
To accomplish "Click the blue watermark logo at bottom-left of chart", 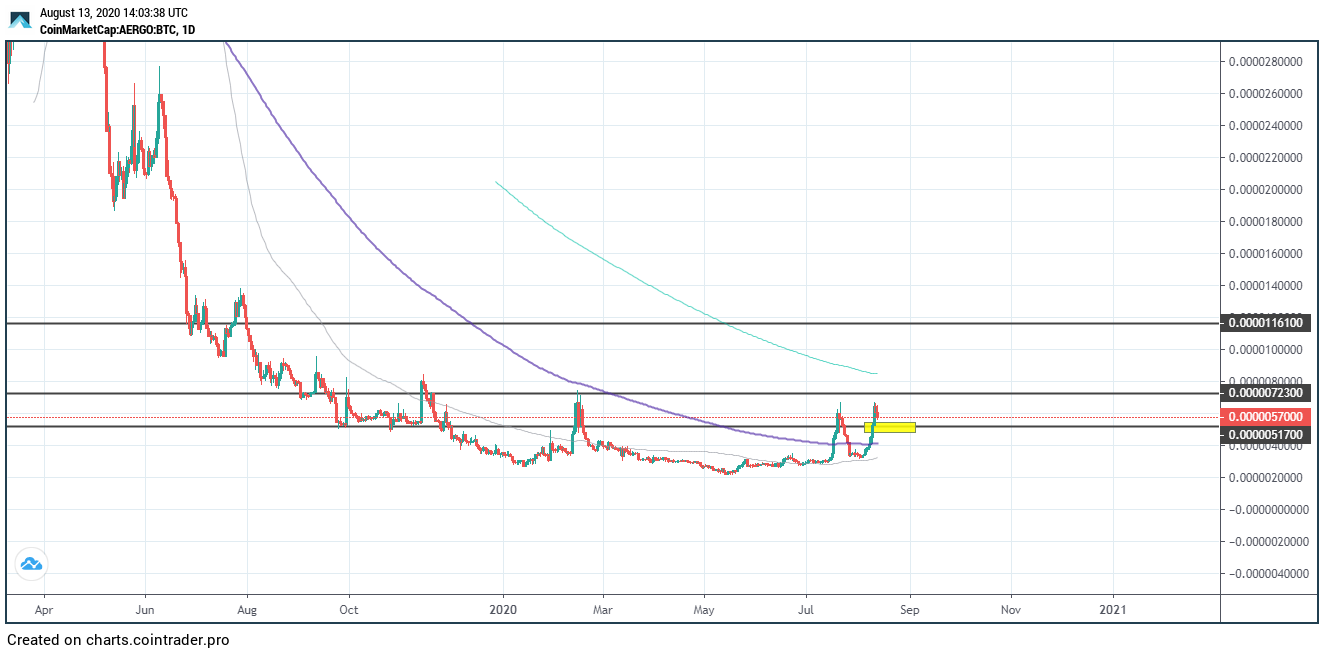I will click(31, 565).
